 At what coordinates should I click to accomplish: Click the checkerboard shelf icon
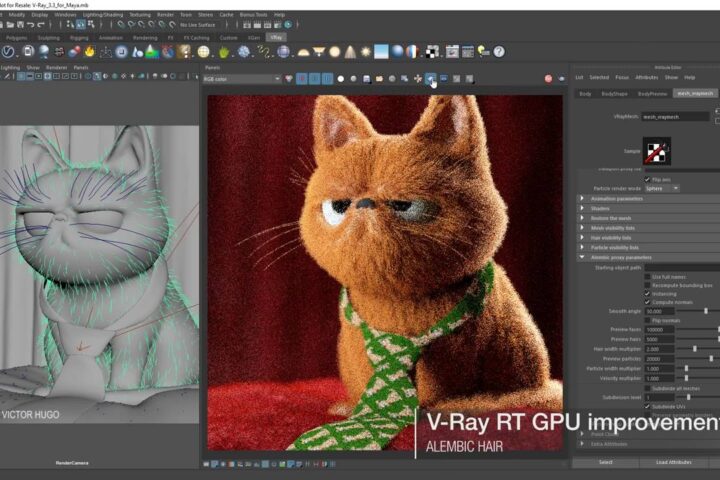tap(432, 52)
